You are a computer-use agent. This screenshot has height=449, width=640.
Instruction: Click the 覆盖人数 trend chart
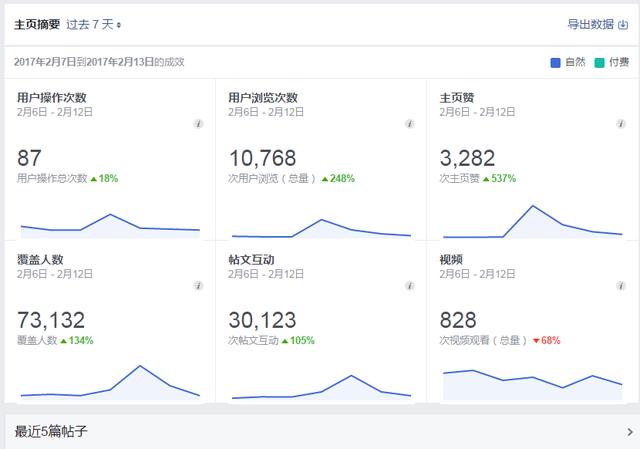[x=110, y=382]
